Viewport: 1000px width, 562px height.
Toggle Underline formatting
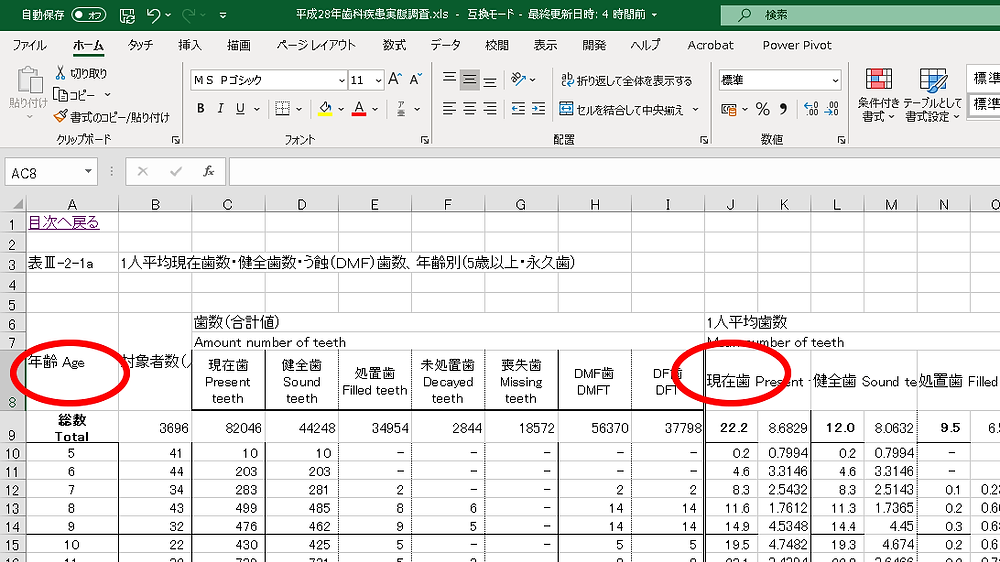[x=240, y=108]
